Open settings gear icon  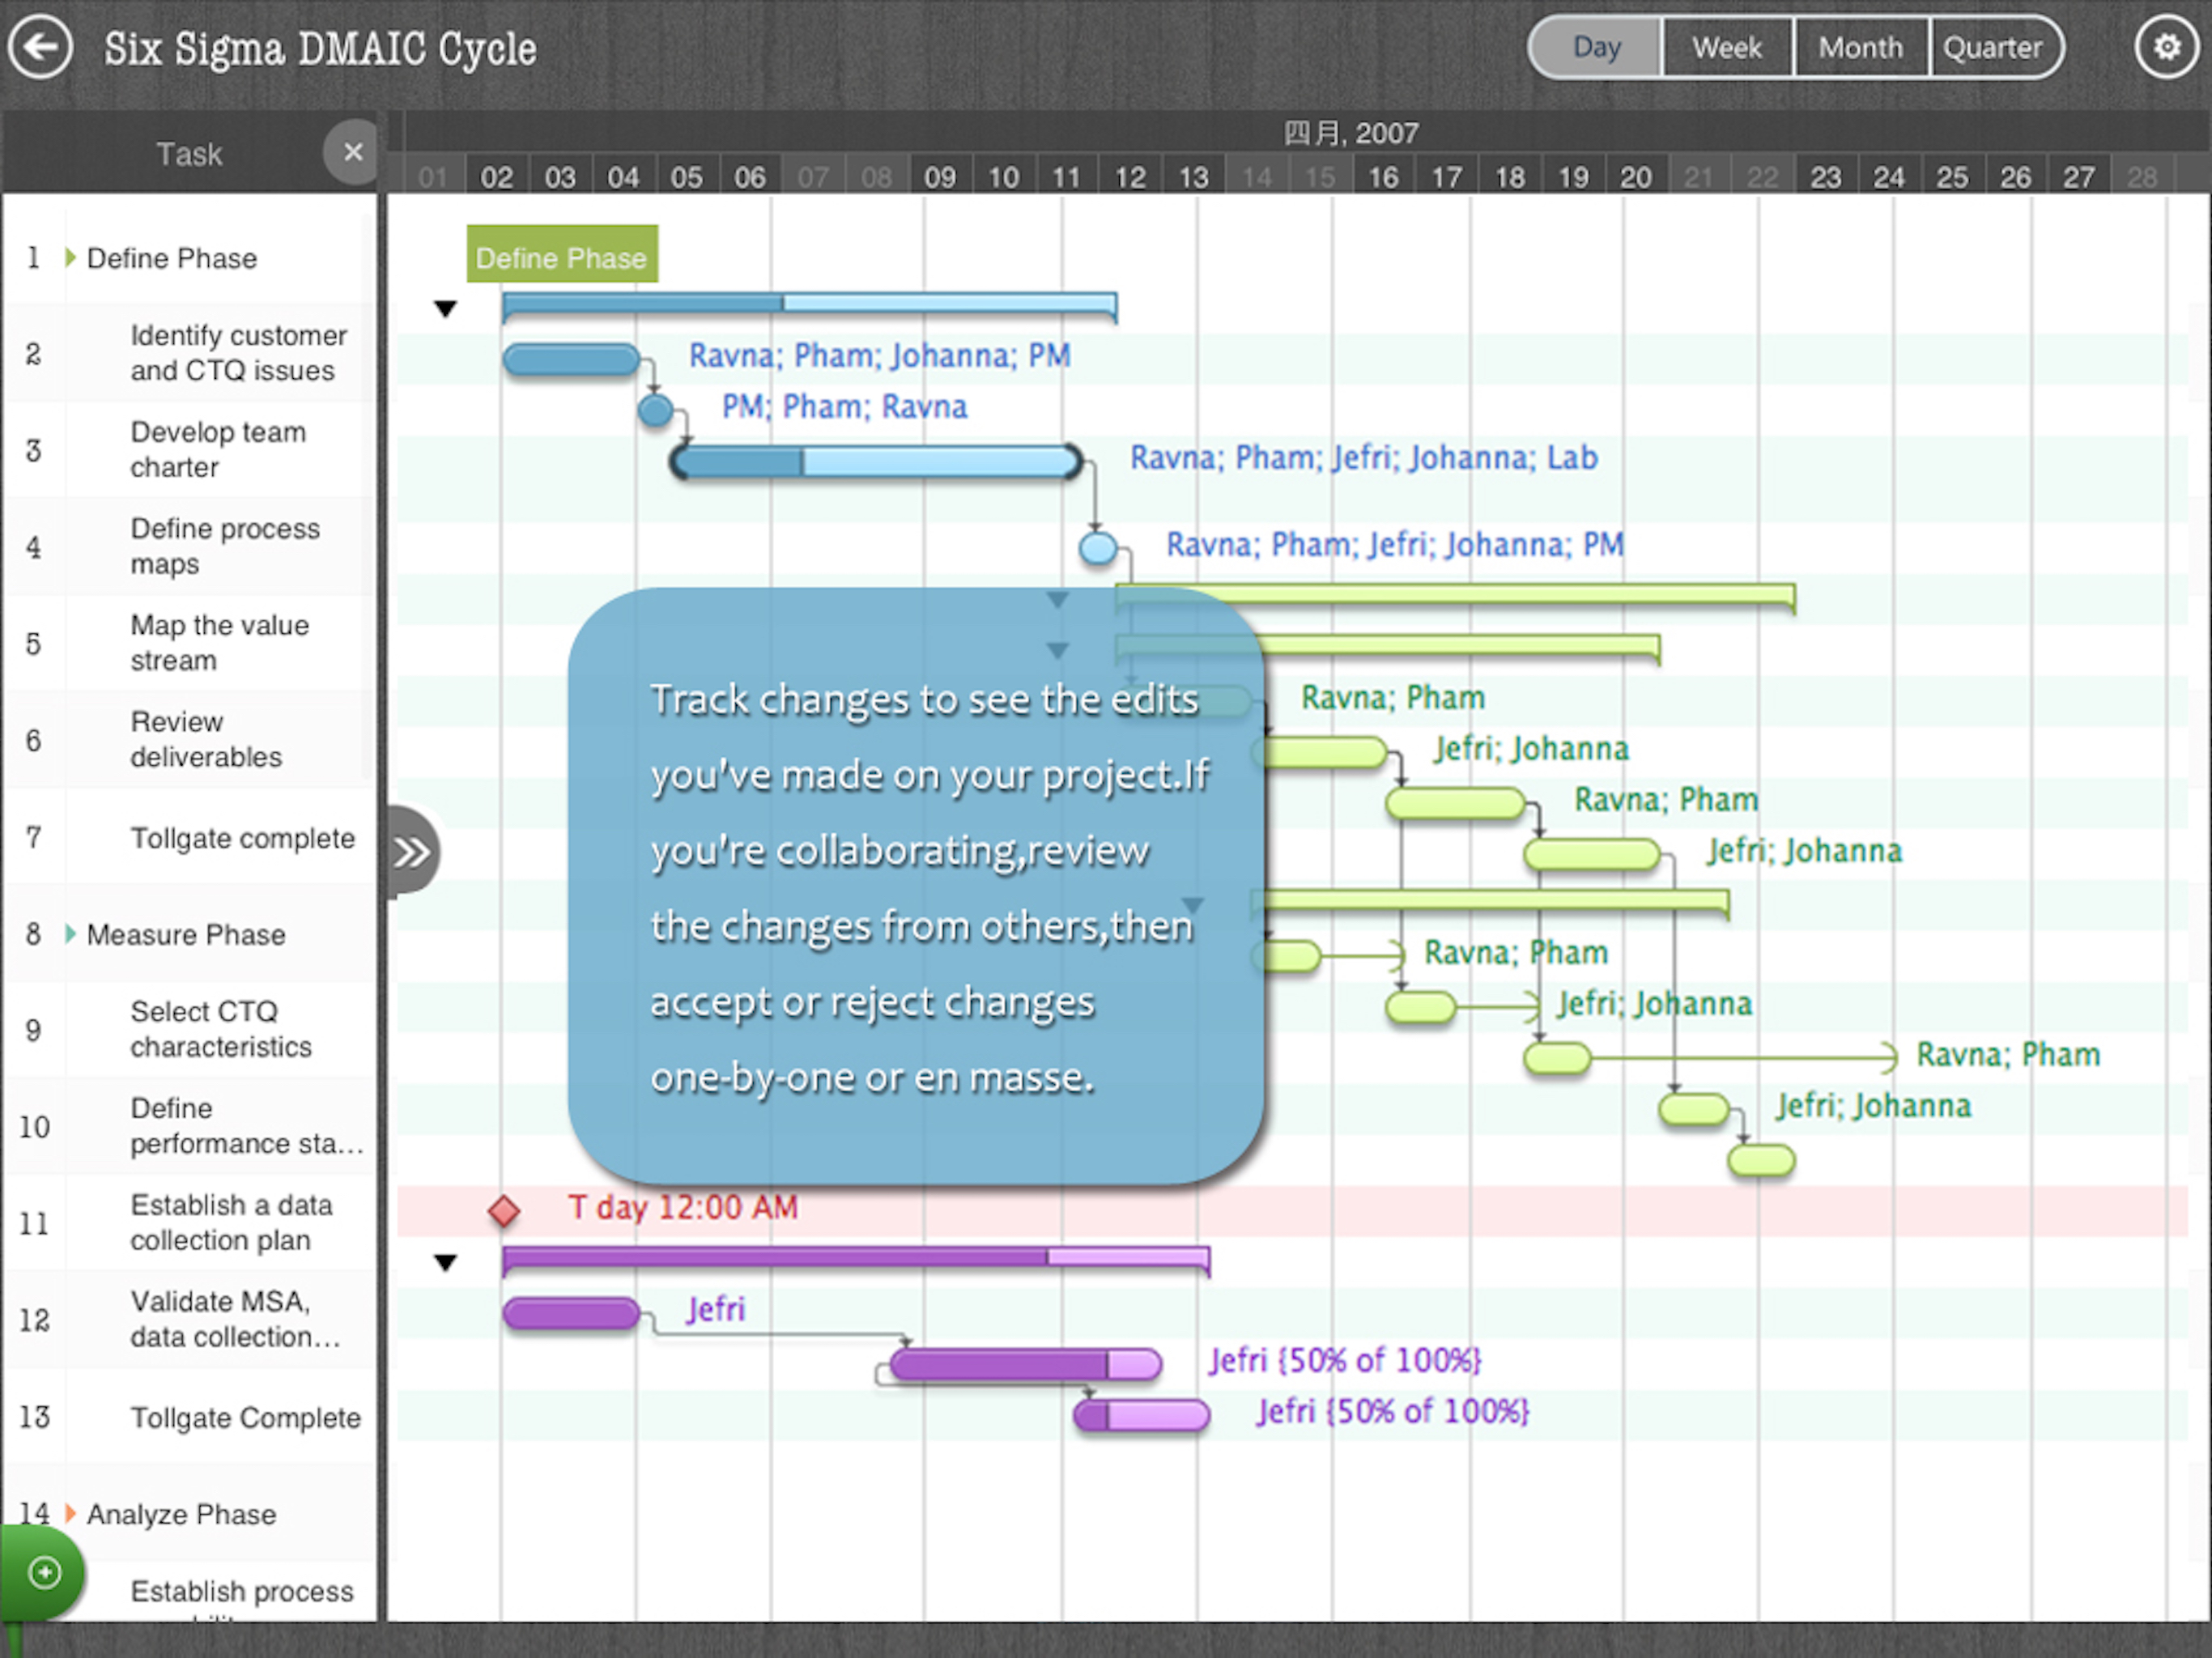click(x=2166, y=47)
